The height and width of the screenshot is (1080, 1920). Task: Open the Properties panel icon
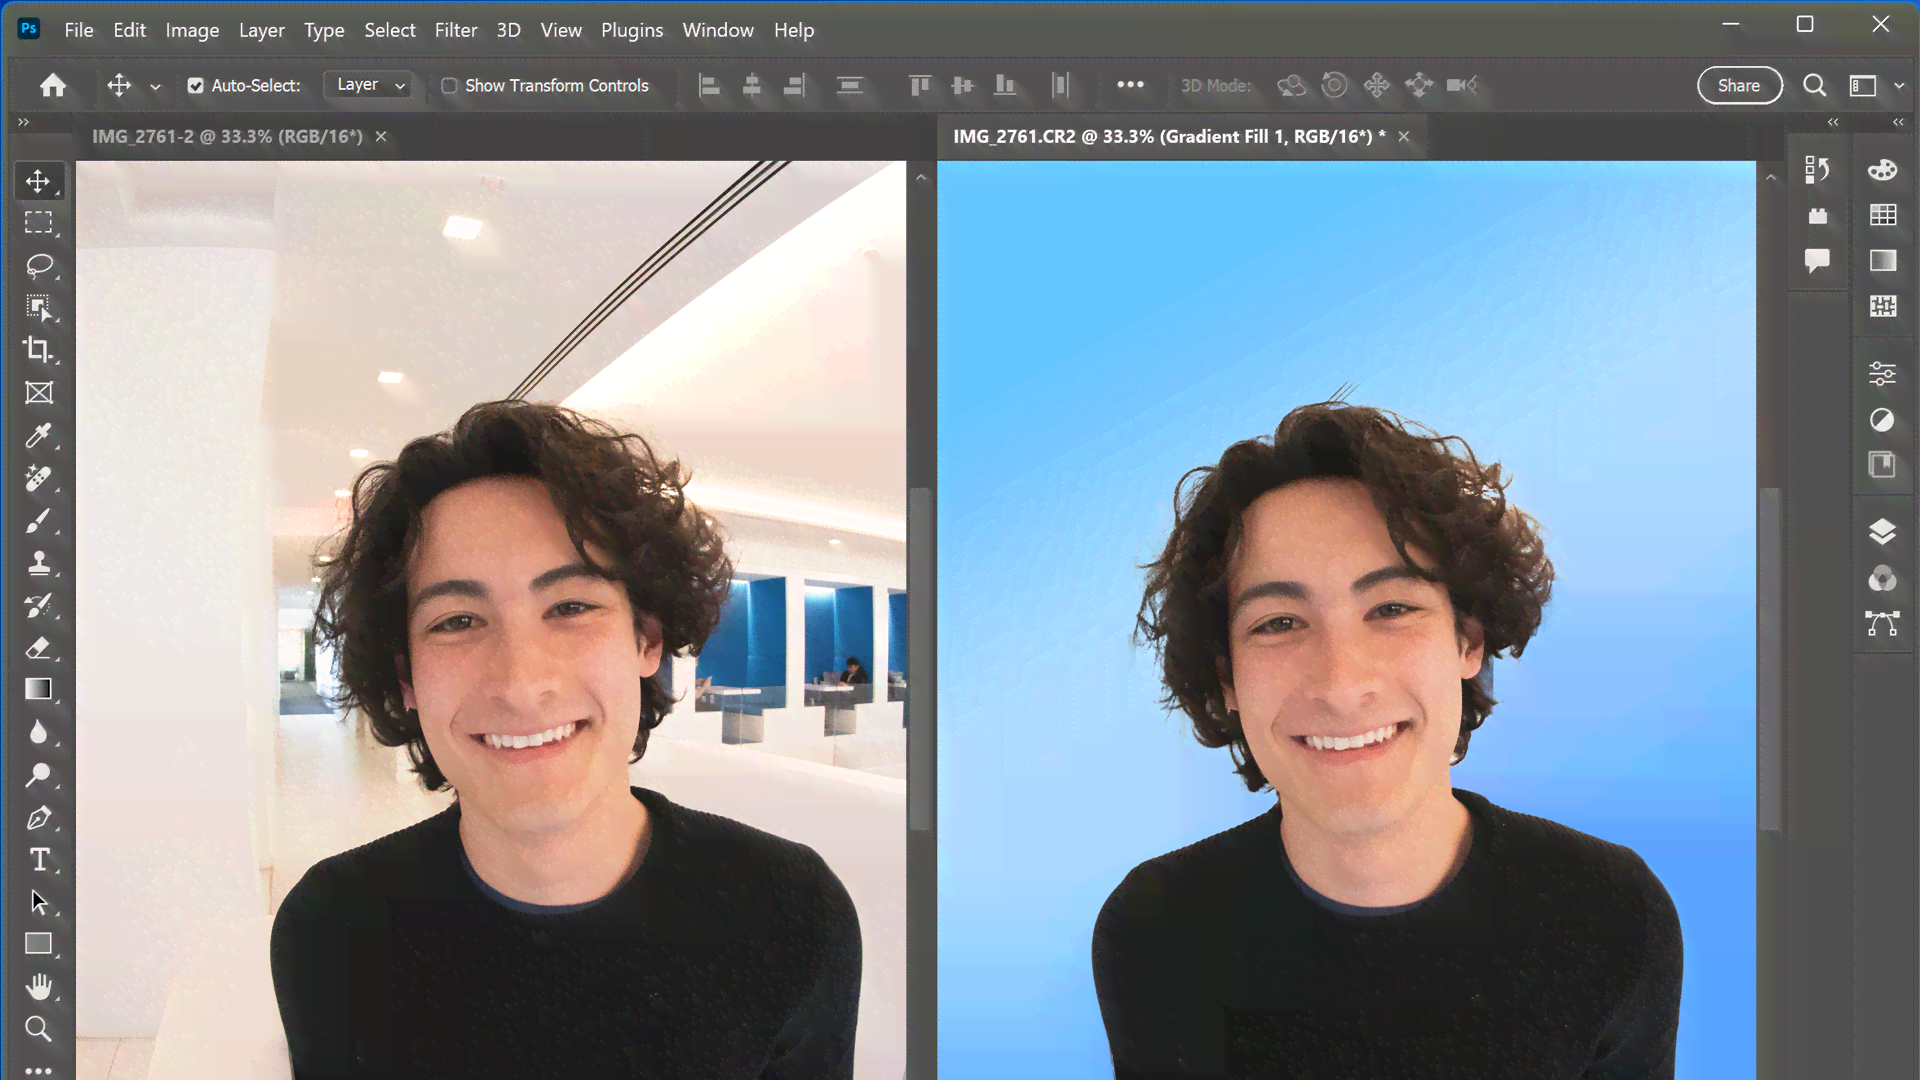[x=1882, y=374]
